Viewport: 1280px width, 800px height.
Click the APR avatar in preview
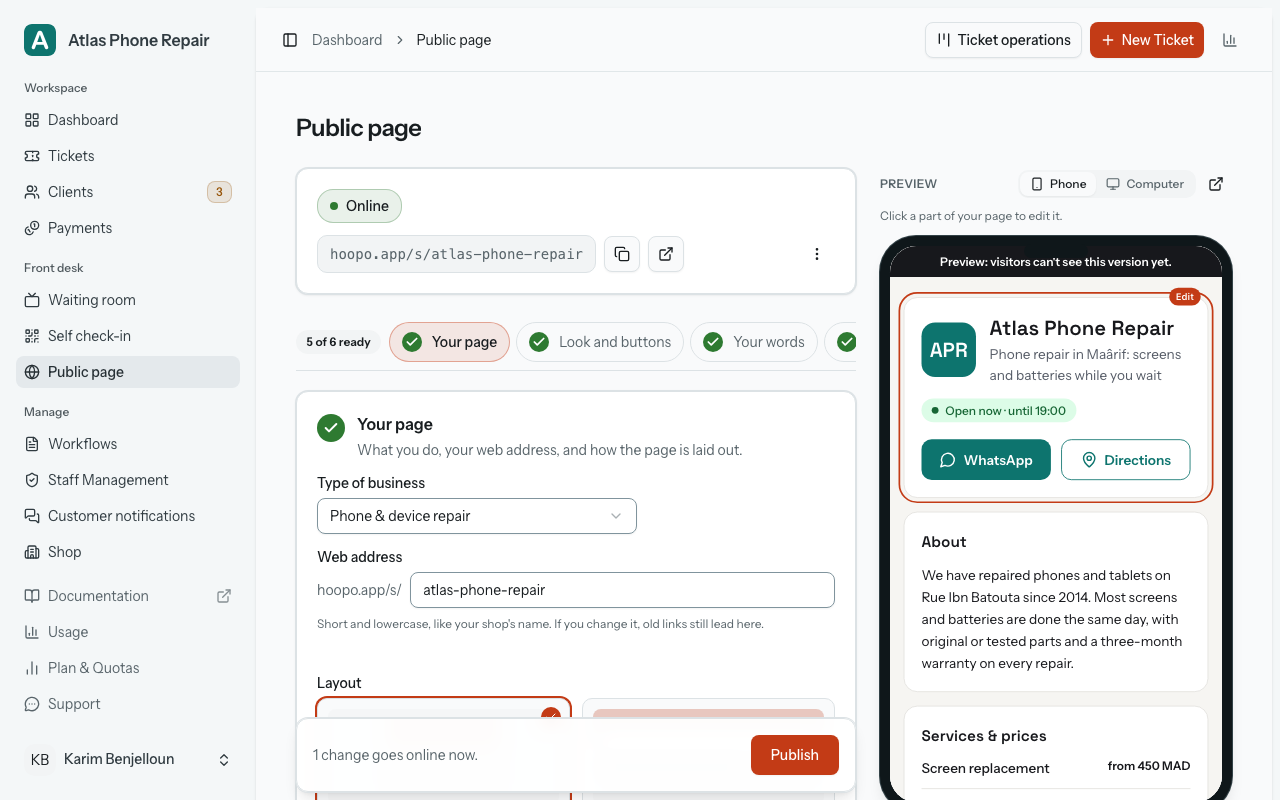click(x=948, y=350)
